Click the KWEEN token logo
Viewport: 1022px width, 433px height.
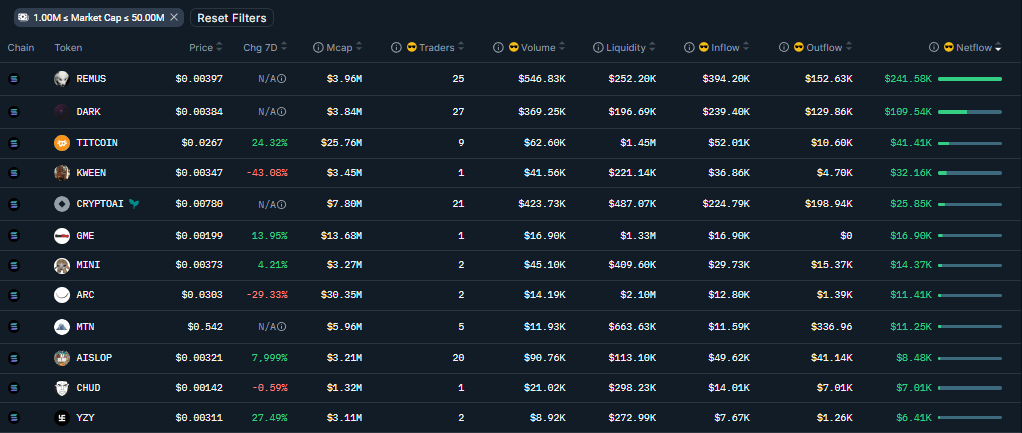pos(61,173)
